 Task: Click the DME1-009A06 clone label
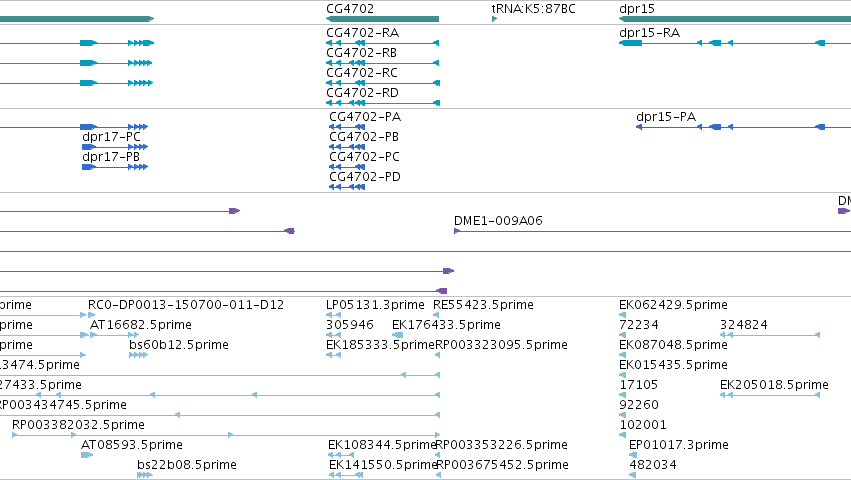tap(498, 221)
